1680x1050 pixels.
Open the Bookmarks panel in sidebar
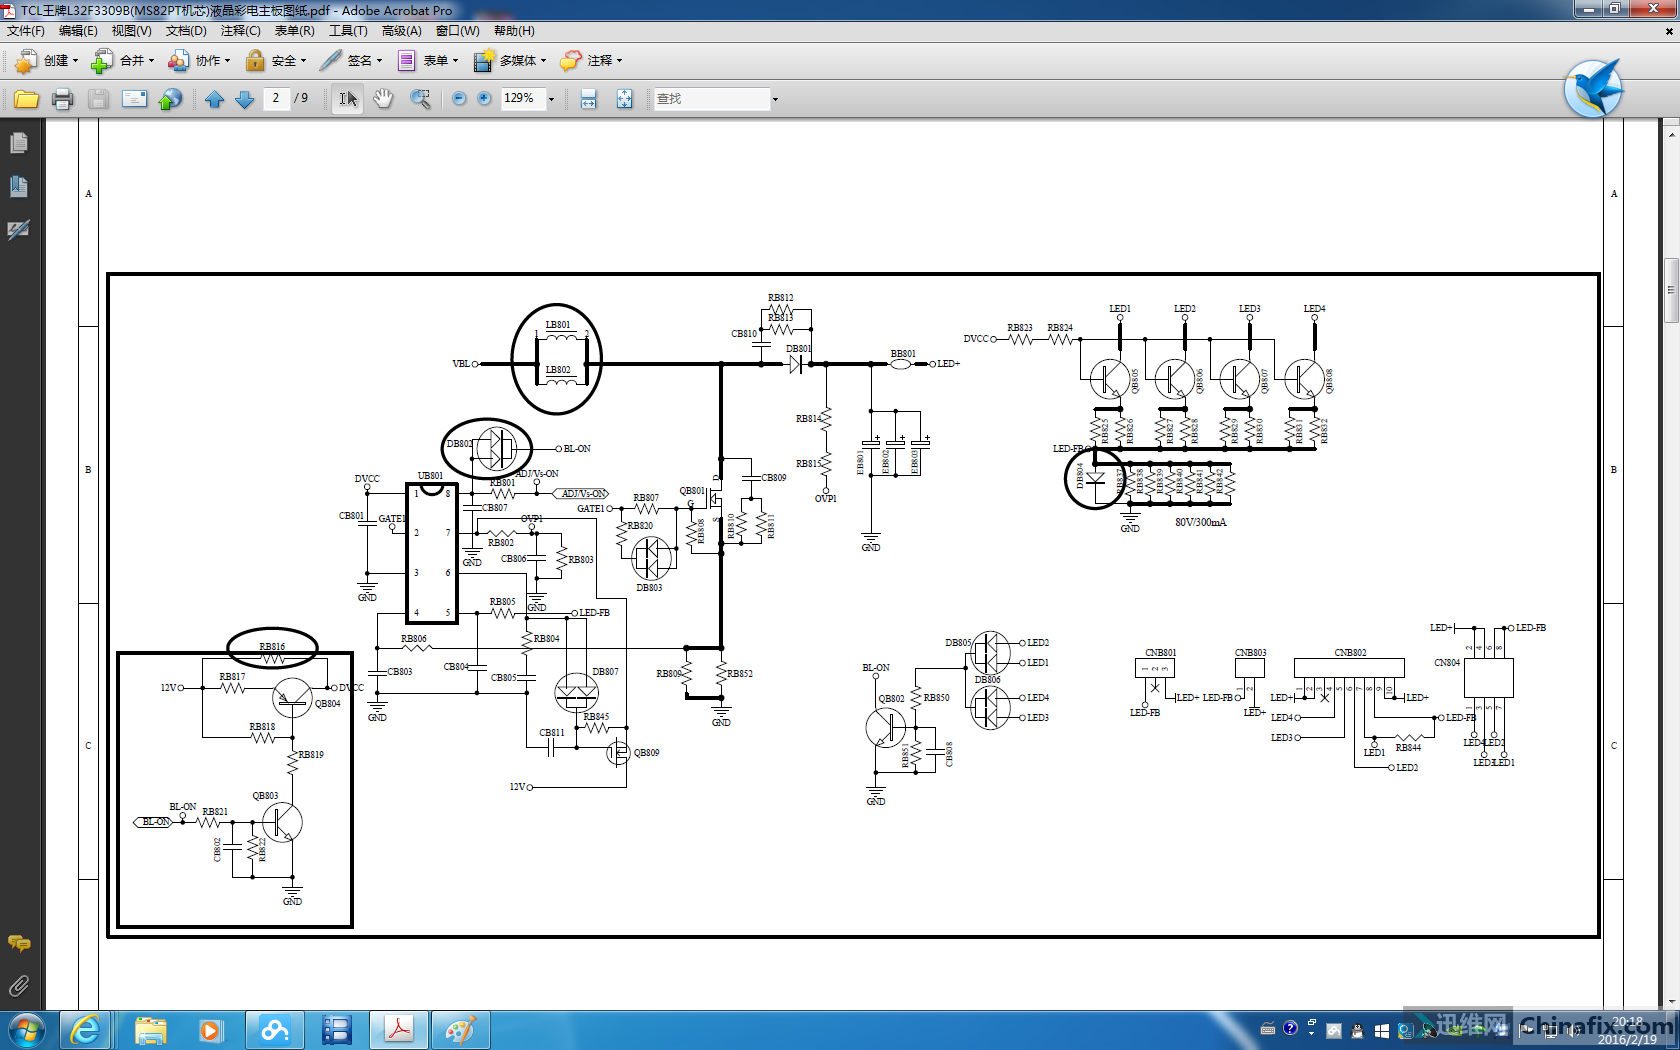[x=18, y=187]
